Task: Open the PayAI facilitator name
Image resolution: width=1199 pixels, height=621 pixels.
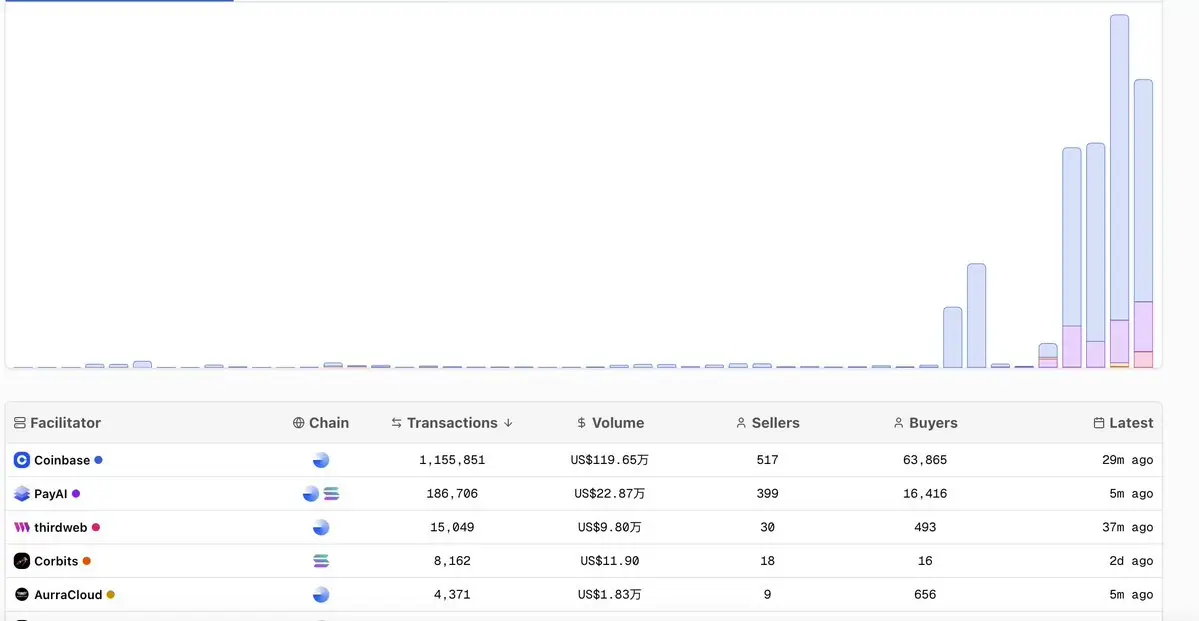Action: 50,494
